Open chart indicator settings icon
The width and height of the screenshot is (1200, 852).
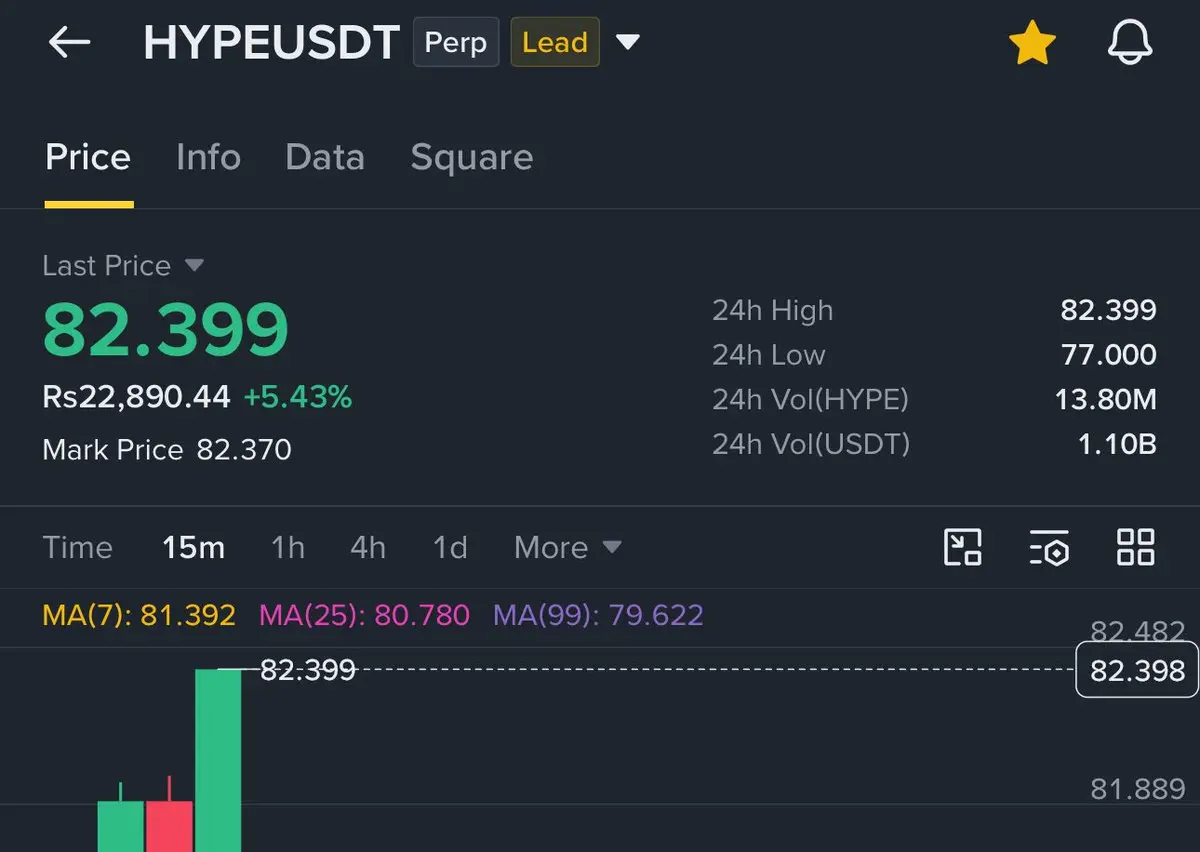(1050, 547)
